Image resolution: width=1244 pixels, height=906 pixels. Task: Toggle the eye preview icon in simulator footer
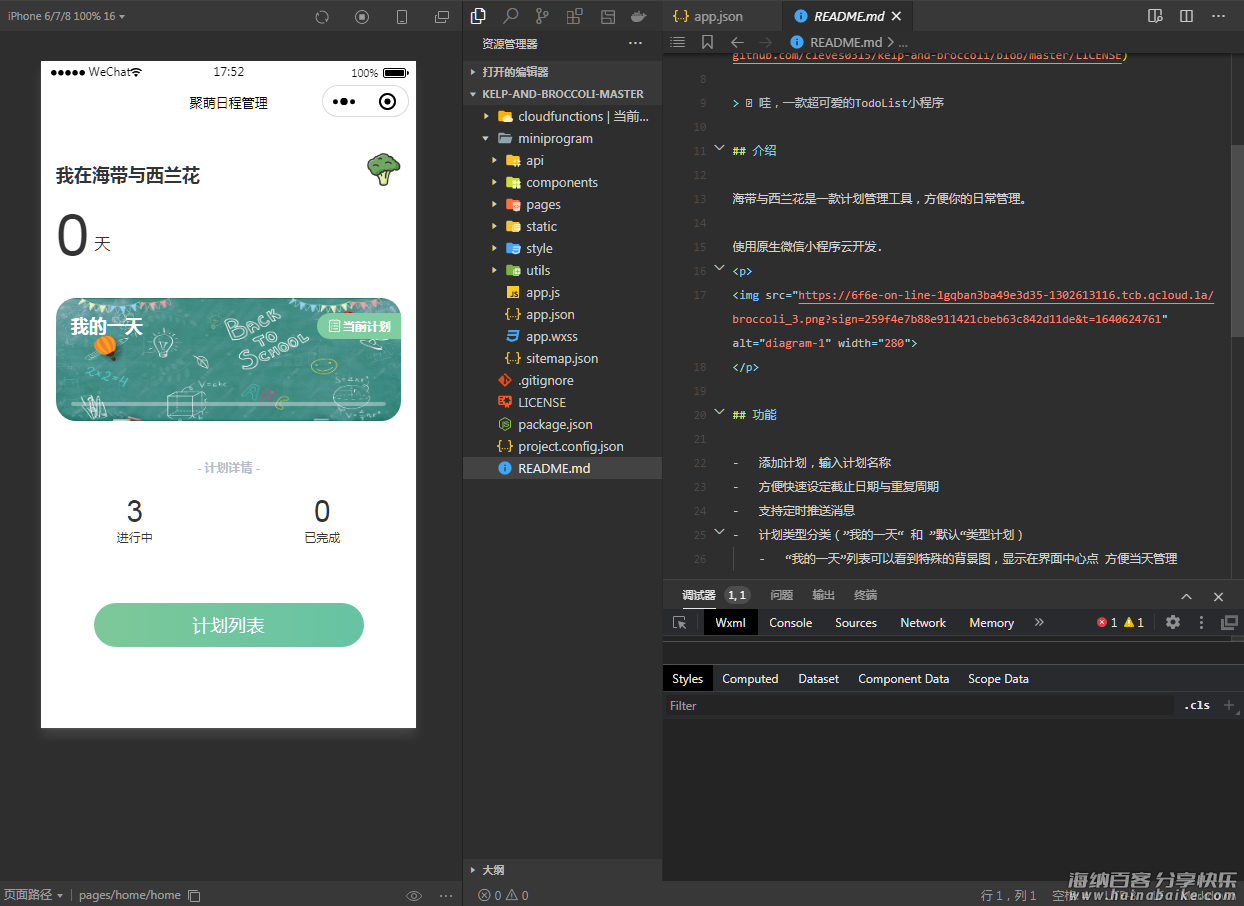[414, 895]
